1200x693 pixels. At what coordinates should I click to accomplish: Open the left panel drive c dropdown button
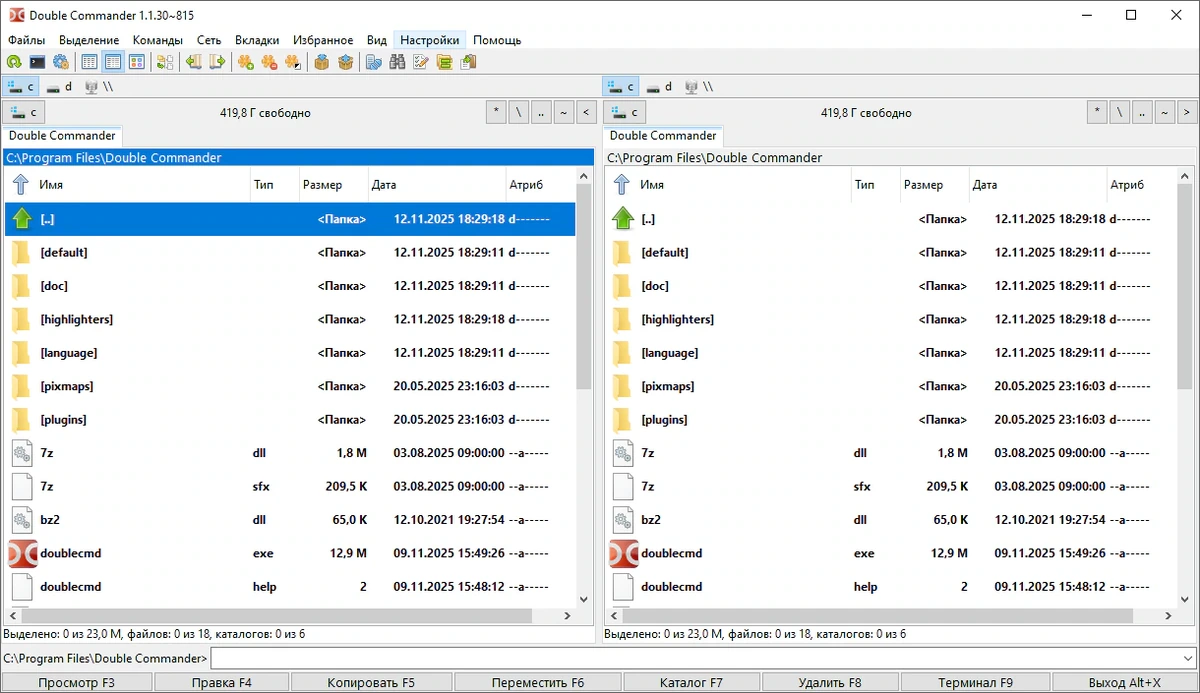(x=24, y=112)
